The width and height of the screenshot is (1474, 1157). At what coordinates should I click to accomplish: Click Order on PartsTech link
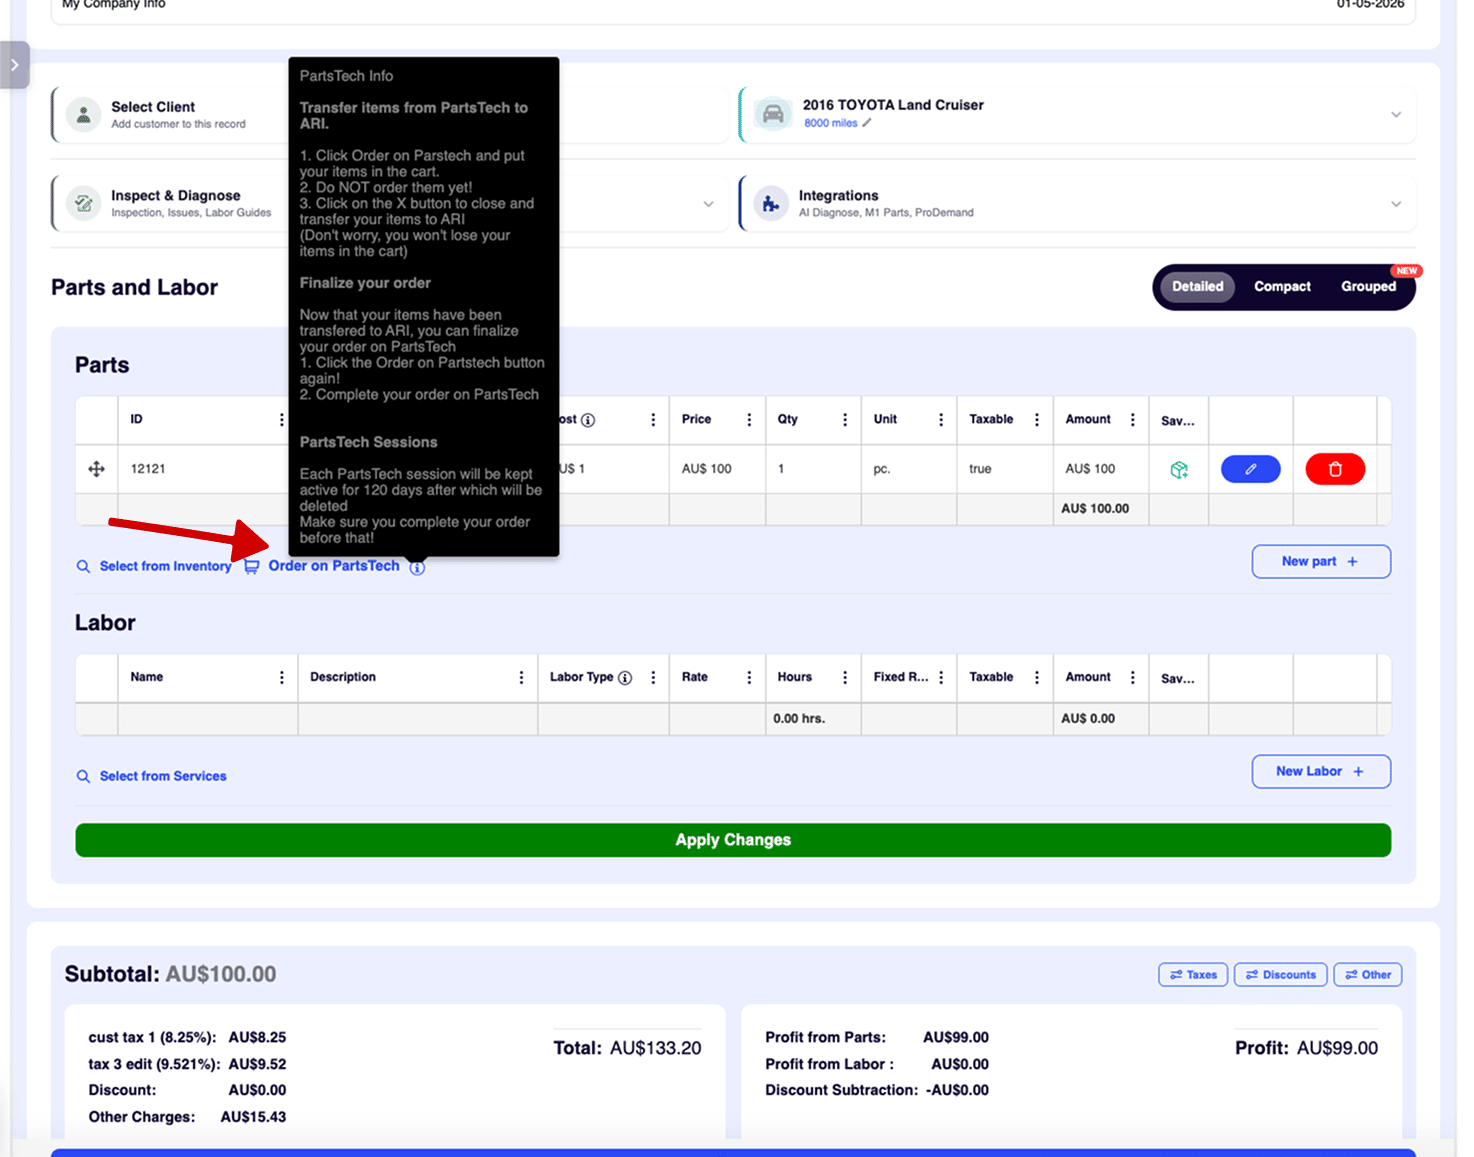point(333,566)
